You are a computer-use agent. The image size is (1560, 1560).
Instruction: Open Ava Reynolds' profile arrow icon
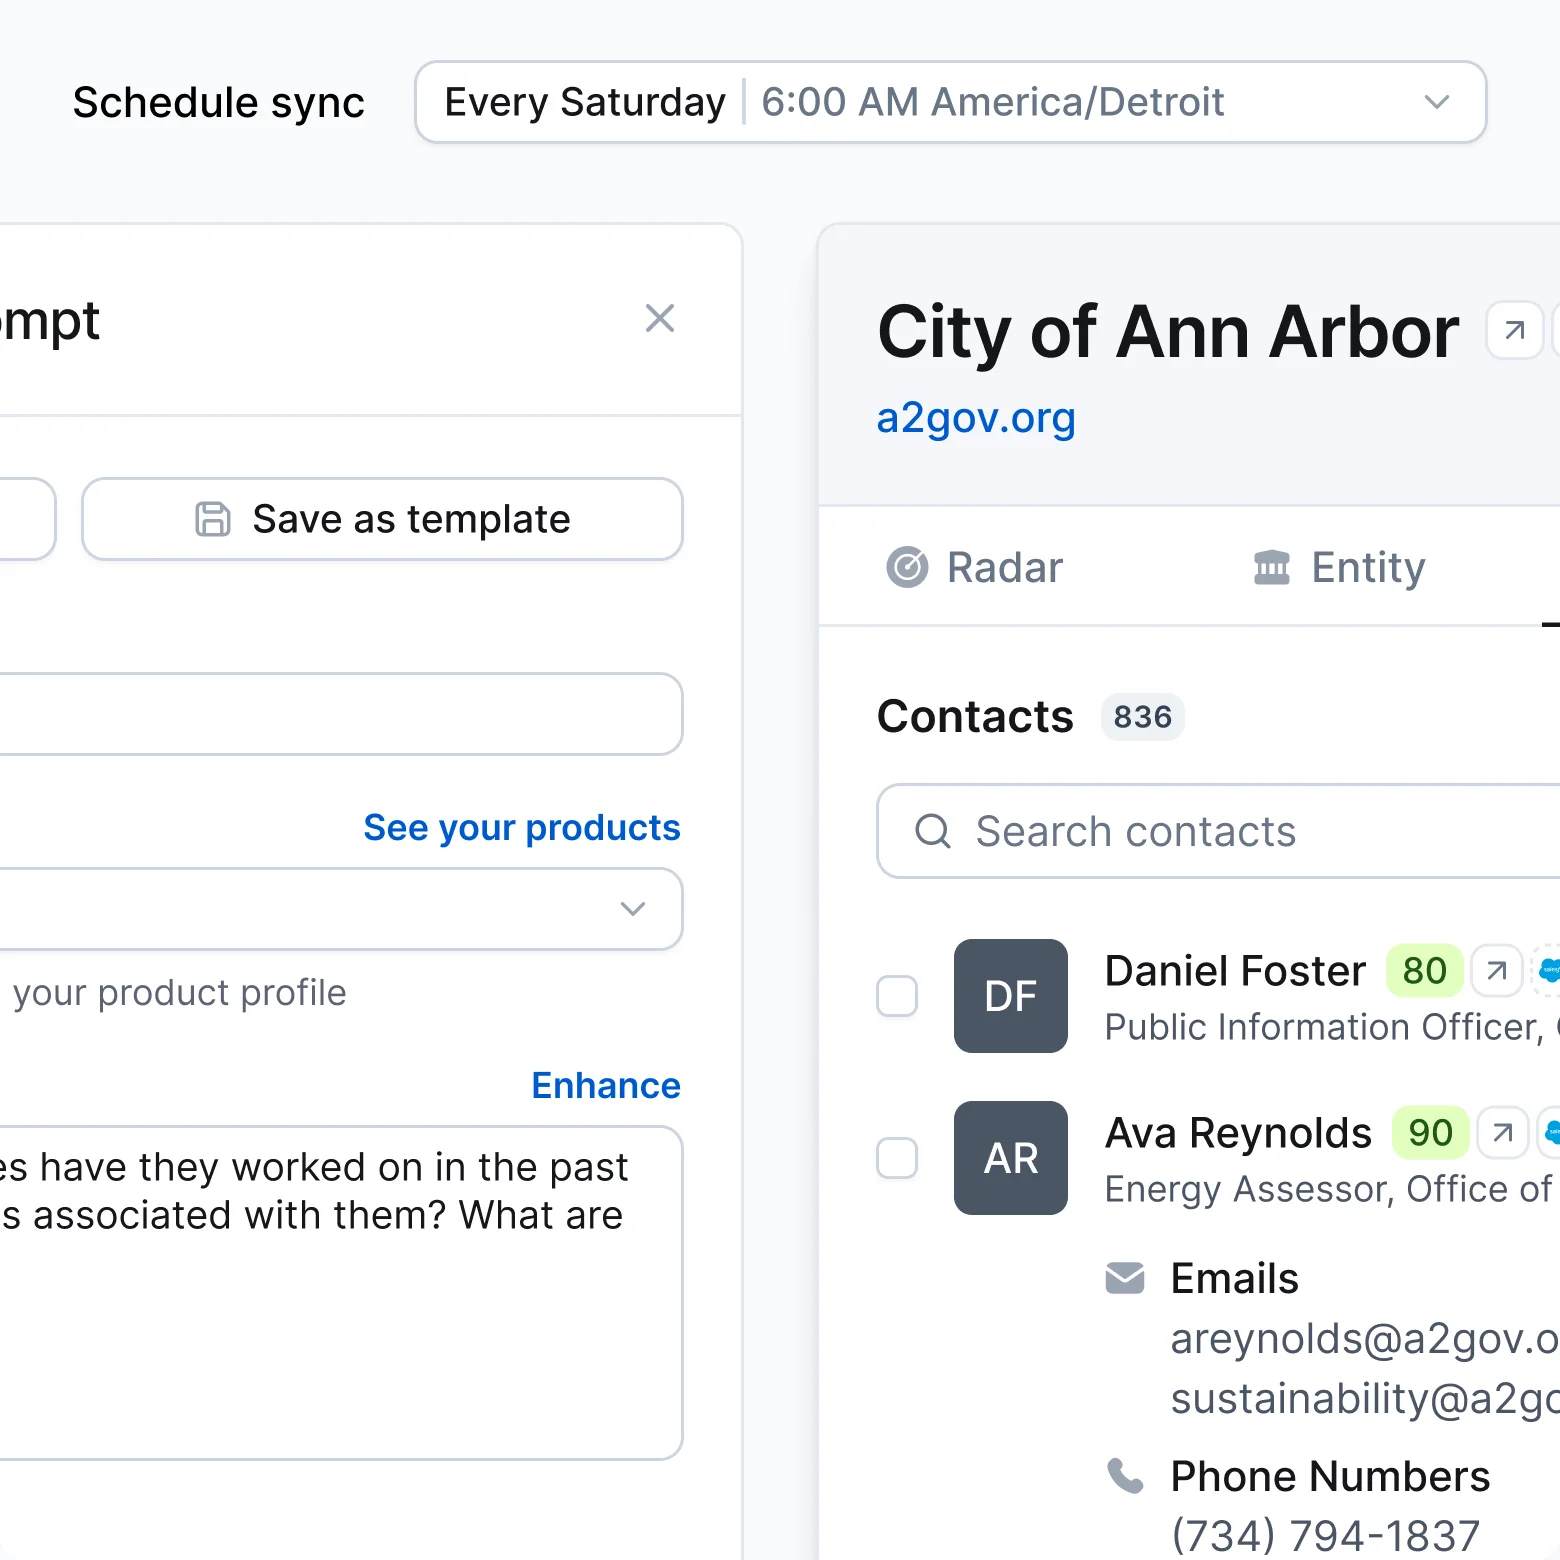tap(1503, 1132)
